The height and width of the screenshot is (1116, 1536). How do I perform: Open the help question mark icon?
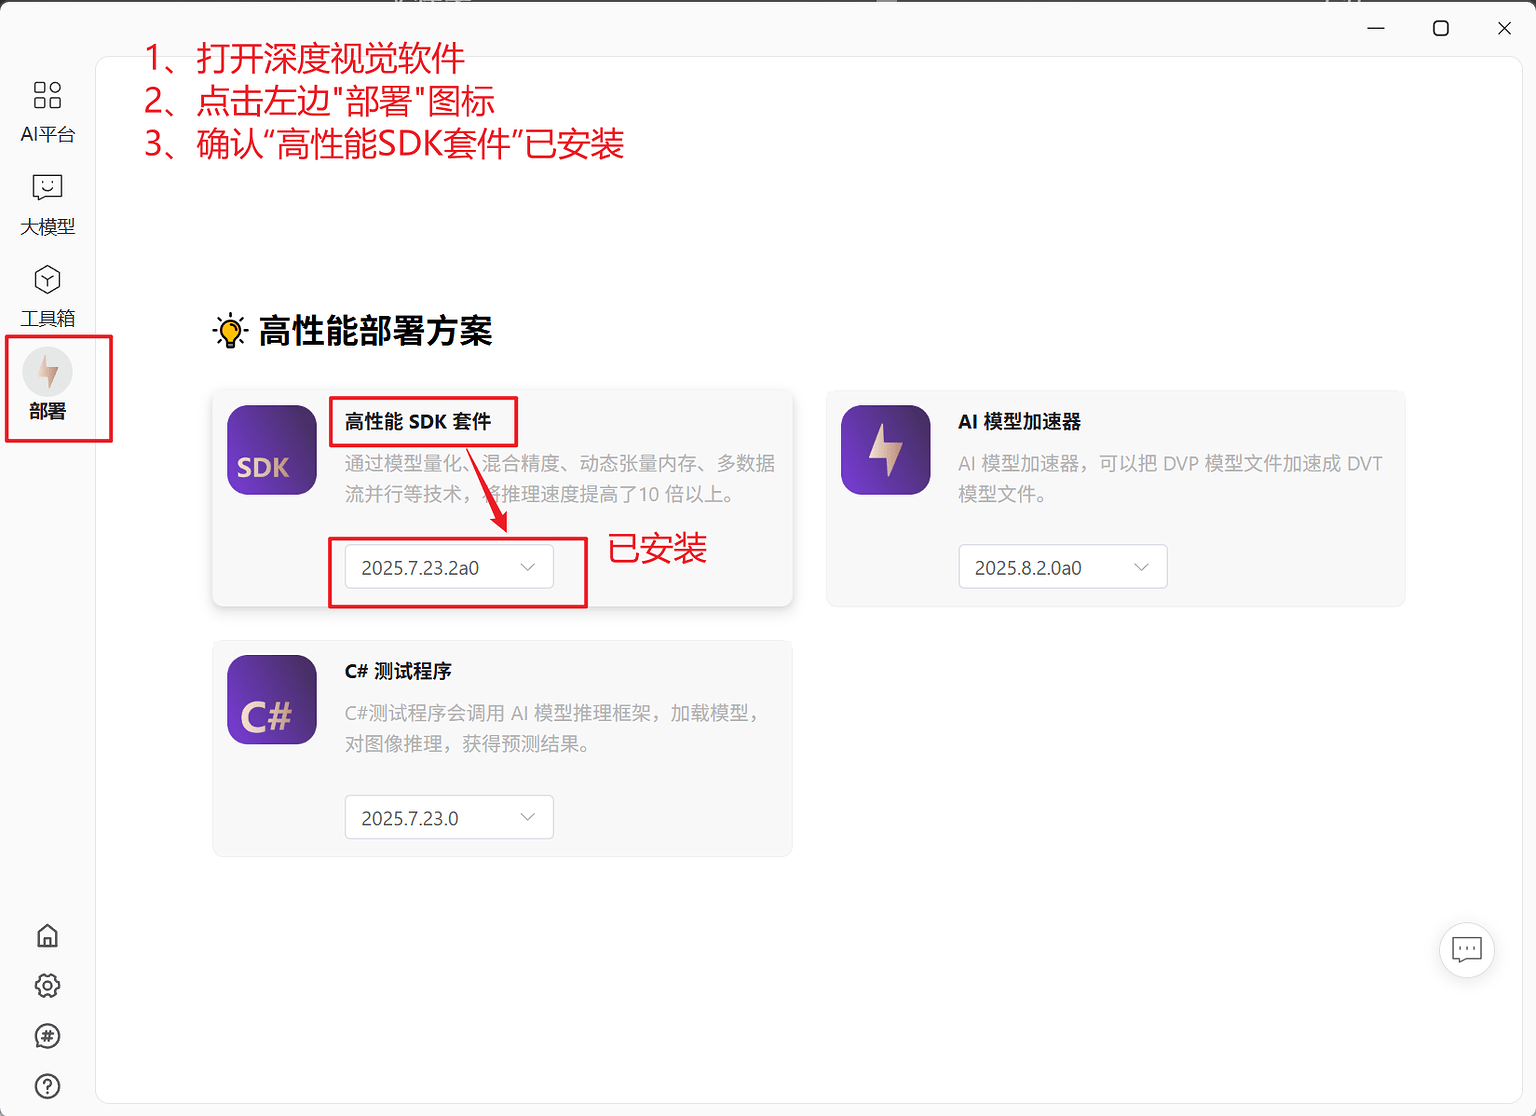(x=47, y=1086)
